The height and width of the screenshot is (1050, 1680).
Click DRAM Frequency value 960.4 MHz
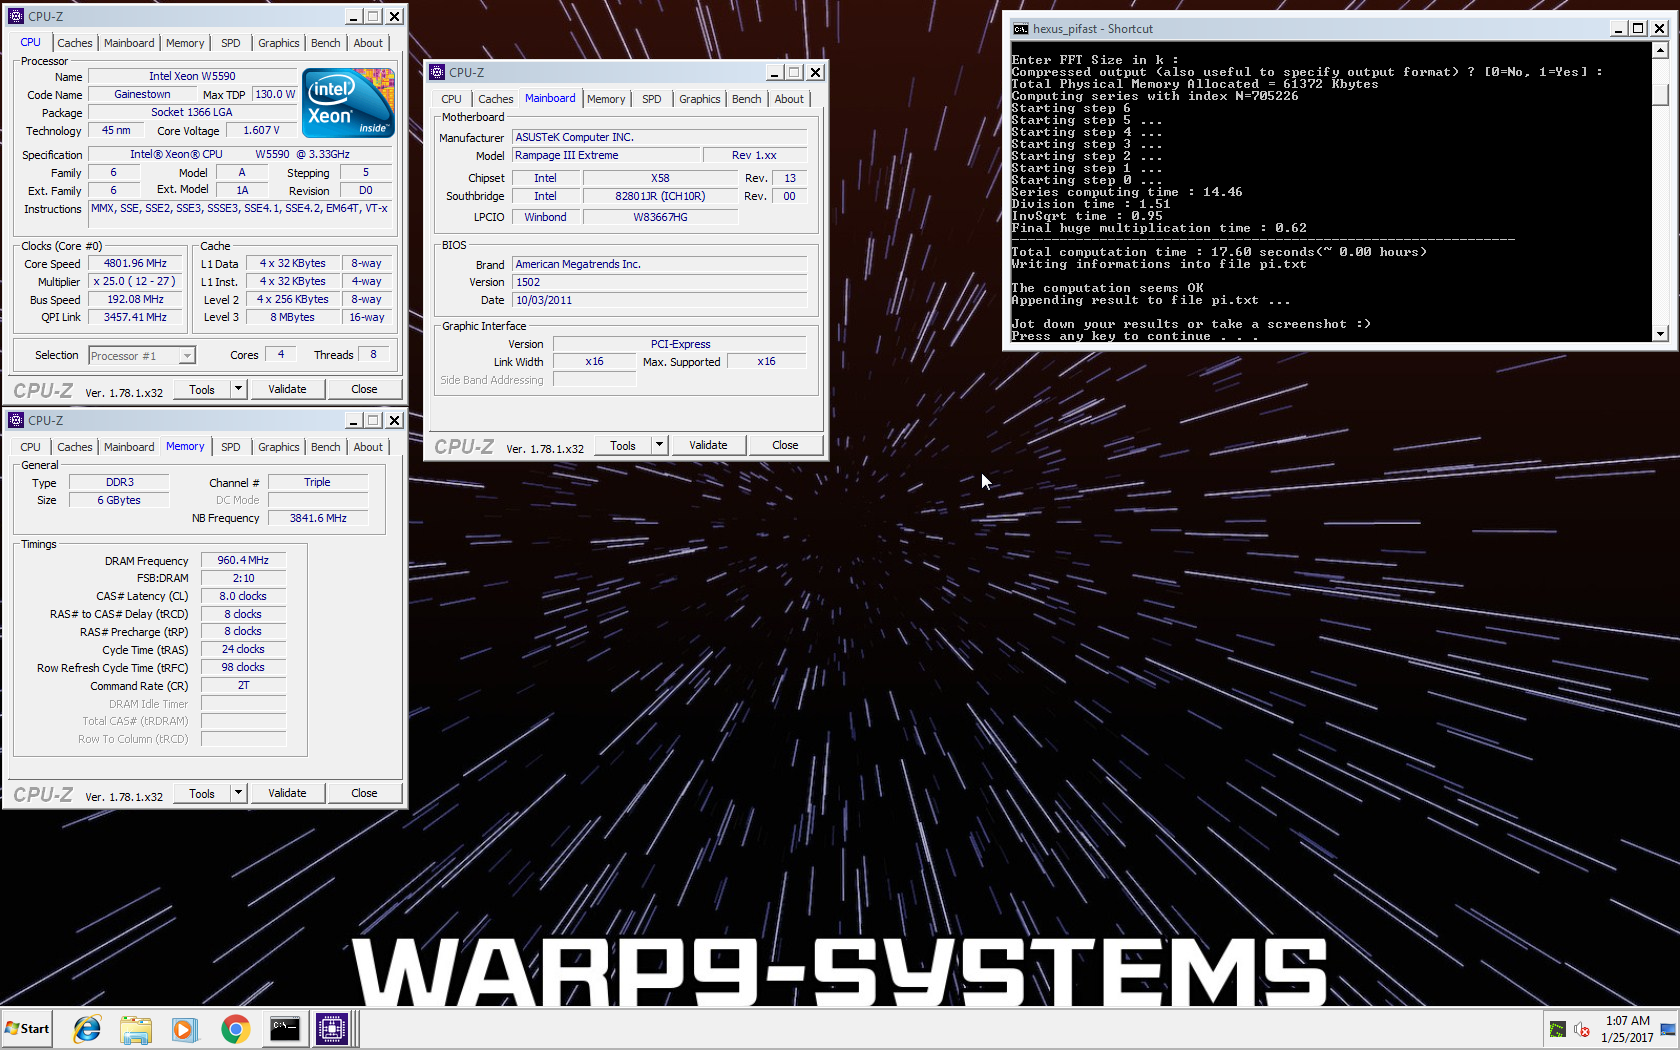243,560
